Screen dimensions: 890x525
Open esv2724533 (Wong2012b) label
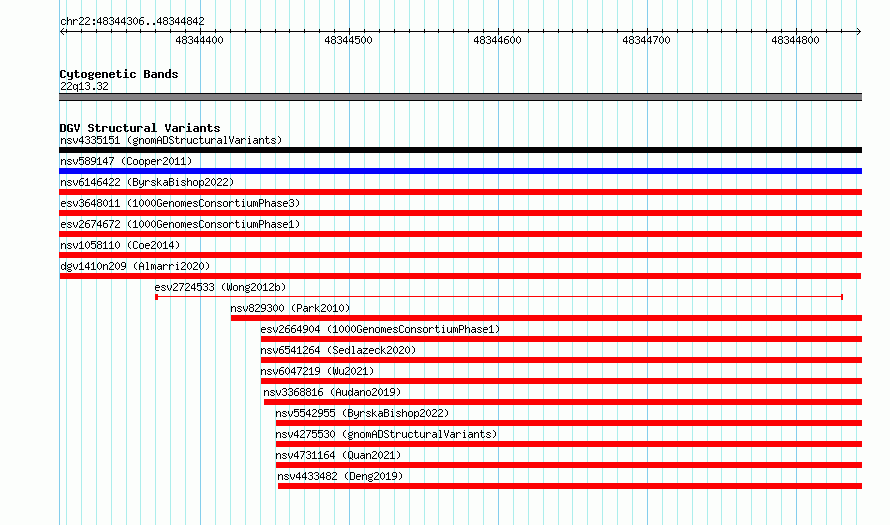tap(220, 287)
